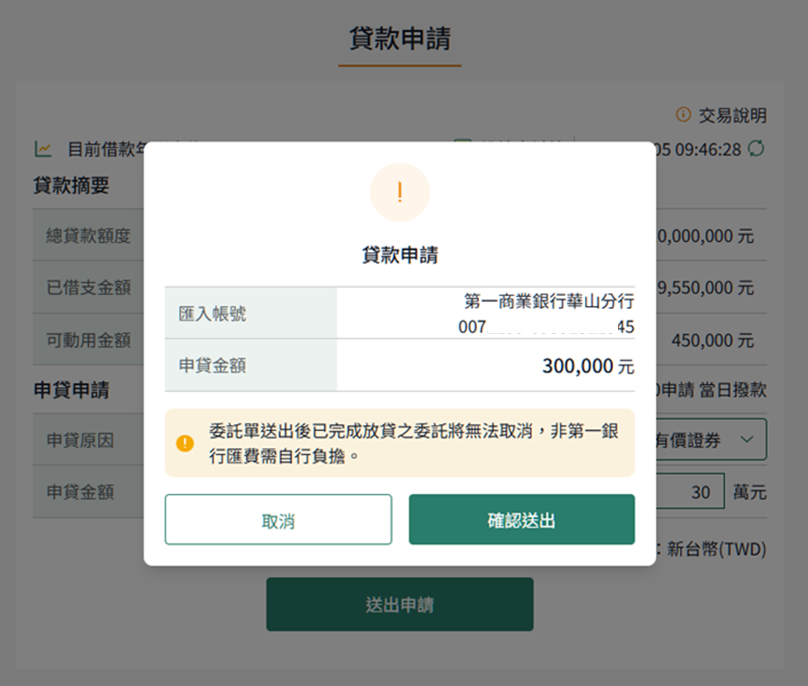Click the green refresh icon beside the timestamp

click(x=757, y=149)
